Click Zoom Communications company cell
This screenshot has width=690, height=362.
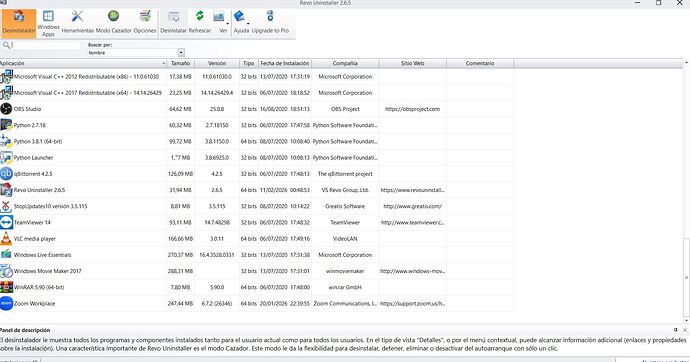click(x=345, y=303)
